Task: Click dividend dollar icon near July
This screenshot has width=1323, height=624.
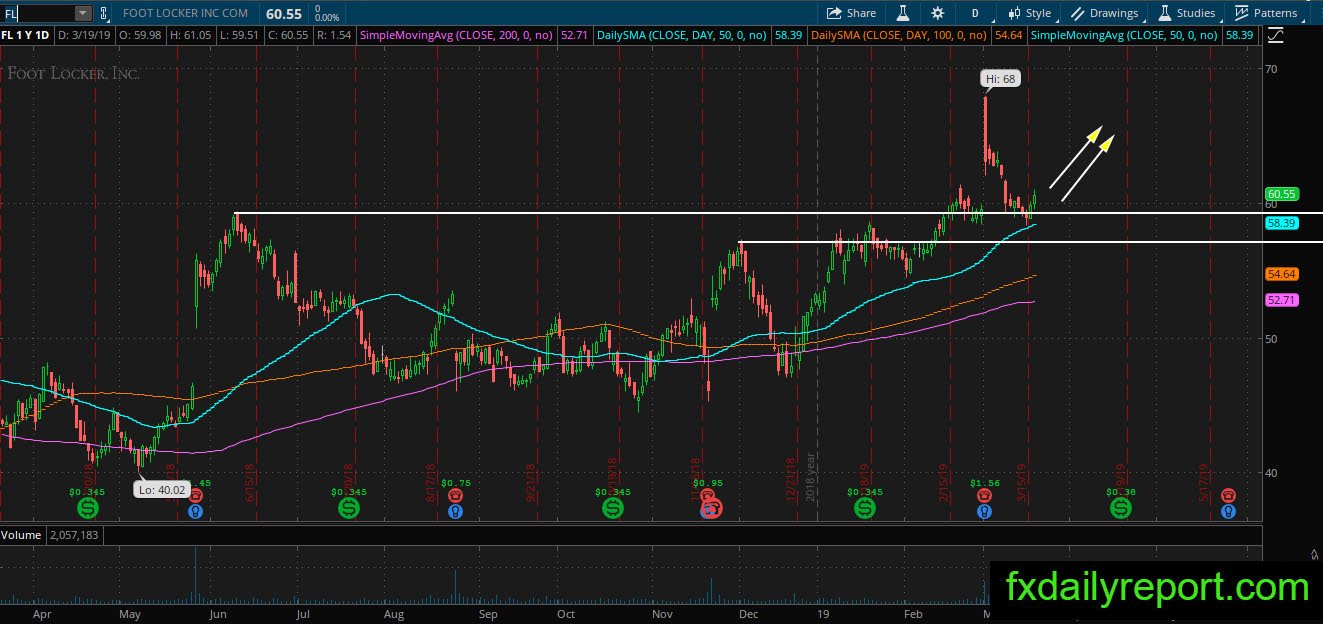Action: tap(348, 509)
